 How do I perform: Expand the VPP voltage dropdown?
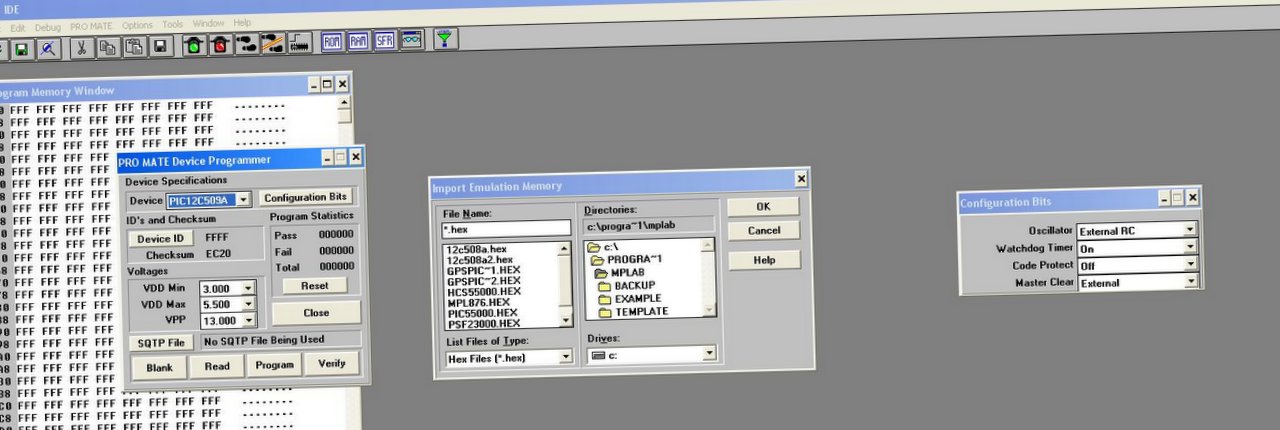point(249,321)
